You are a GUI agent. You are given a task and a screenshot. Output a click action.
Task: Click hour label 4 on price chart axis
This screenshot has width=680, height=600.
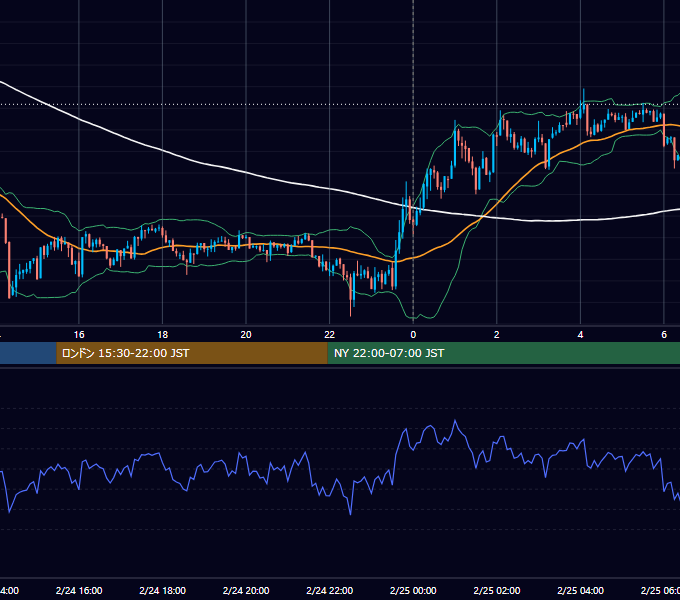click(580, 335)
